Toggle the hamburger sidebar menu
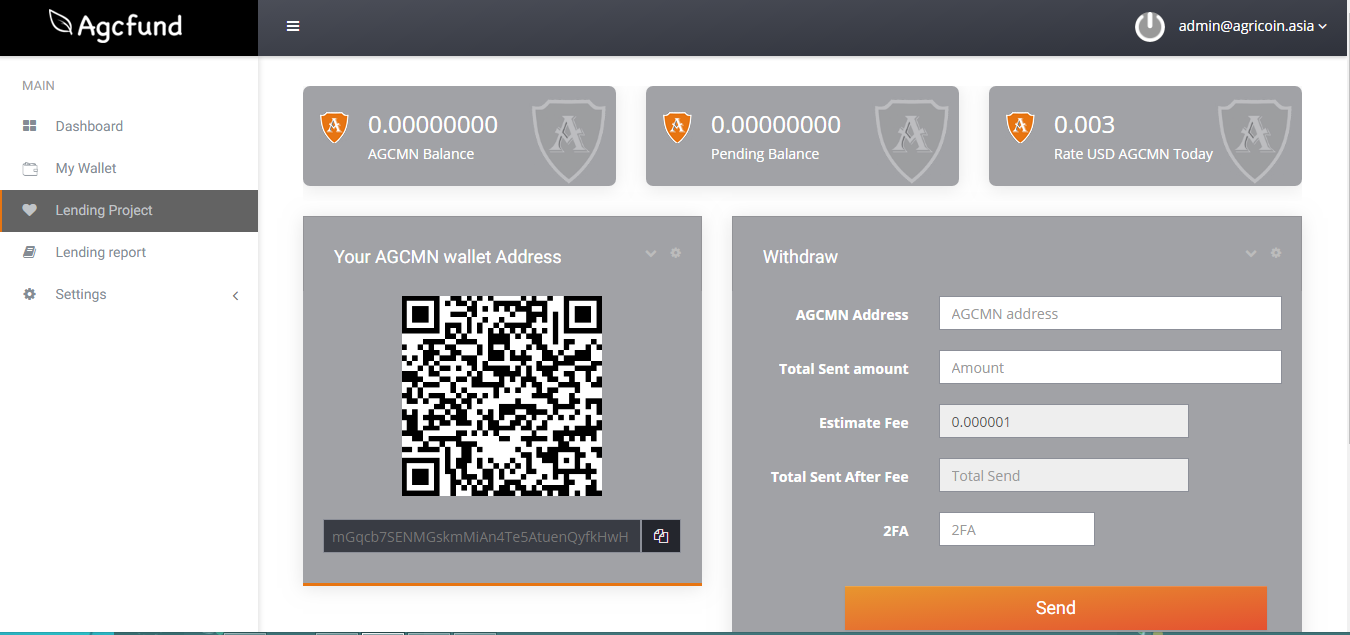1350x635 pixels. click(x=293, y=26)
